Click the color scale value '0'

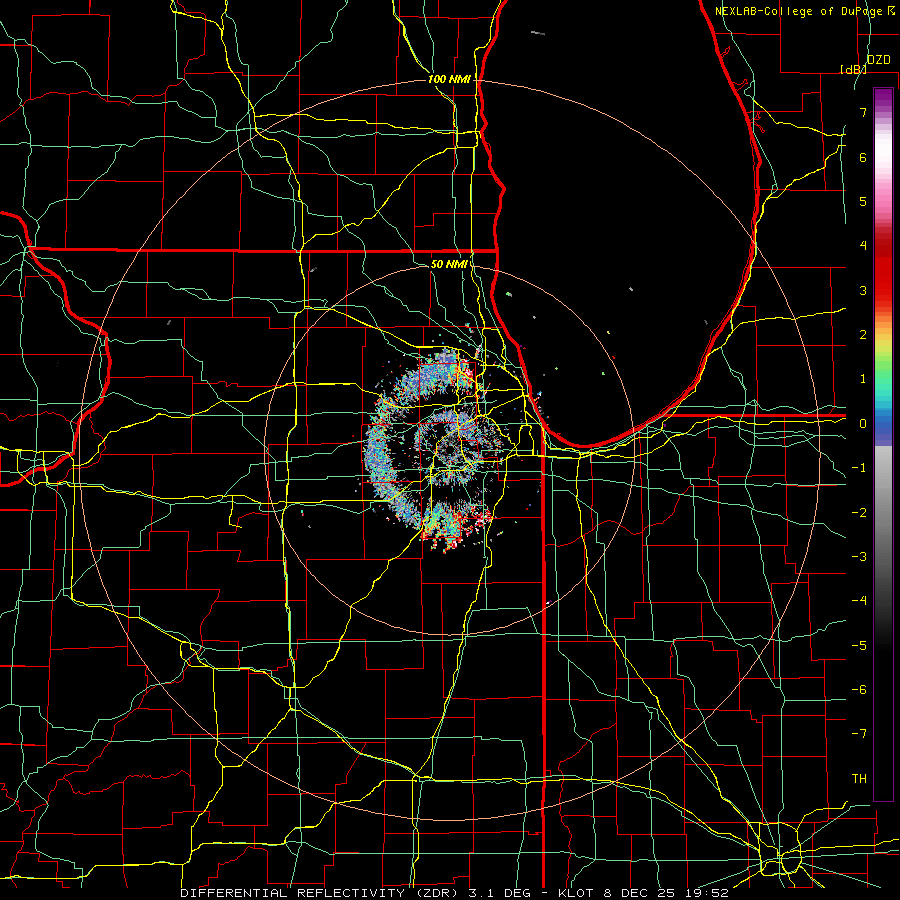coord(863,424)
